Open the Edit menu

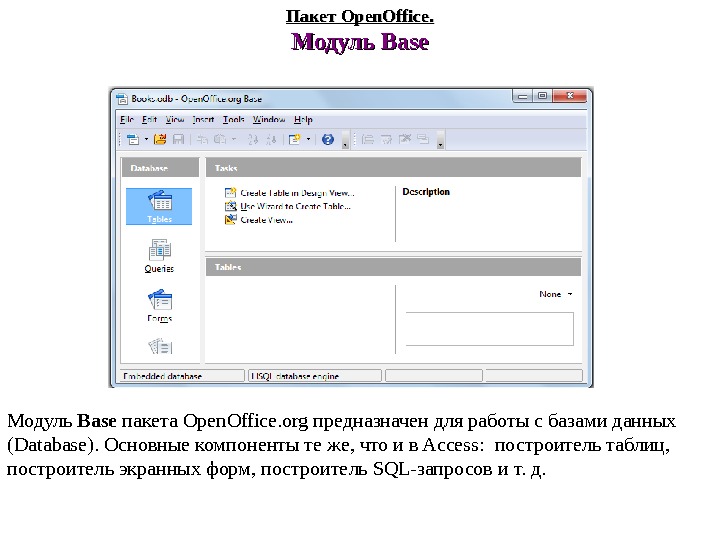[149, 119]
